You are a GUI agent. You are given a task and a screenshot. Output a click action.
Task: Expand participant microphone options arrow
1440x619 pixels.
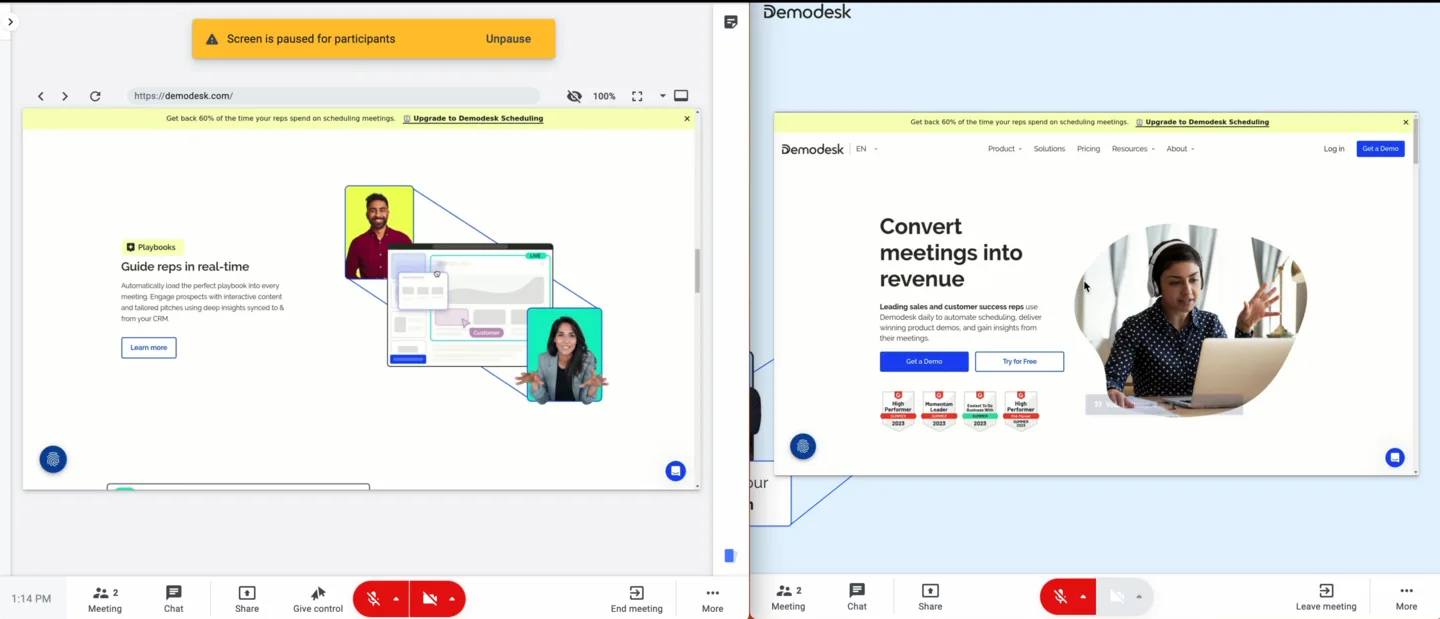click(x=1083, y=597)
